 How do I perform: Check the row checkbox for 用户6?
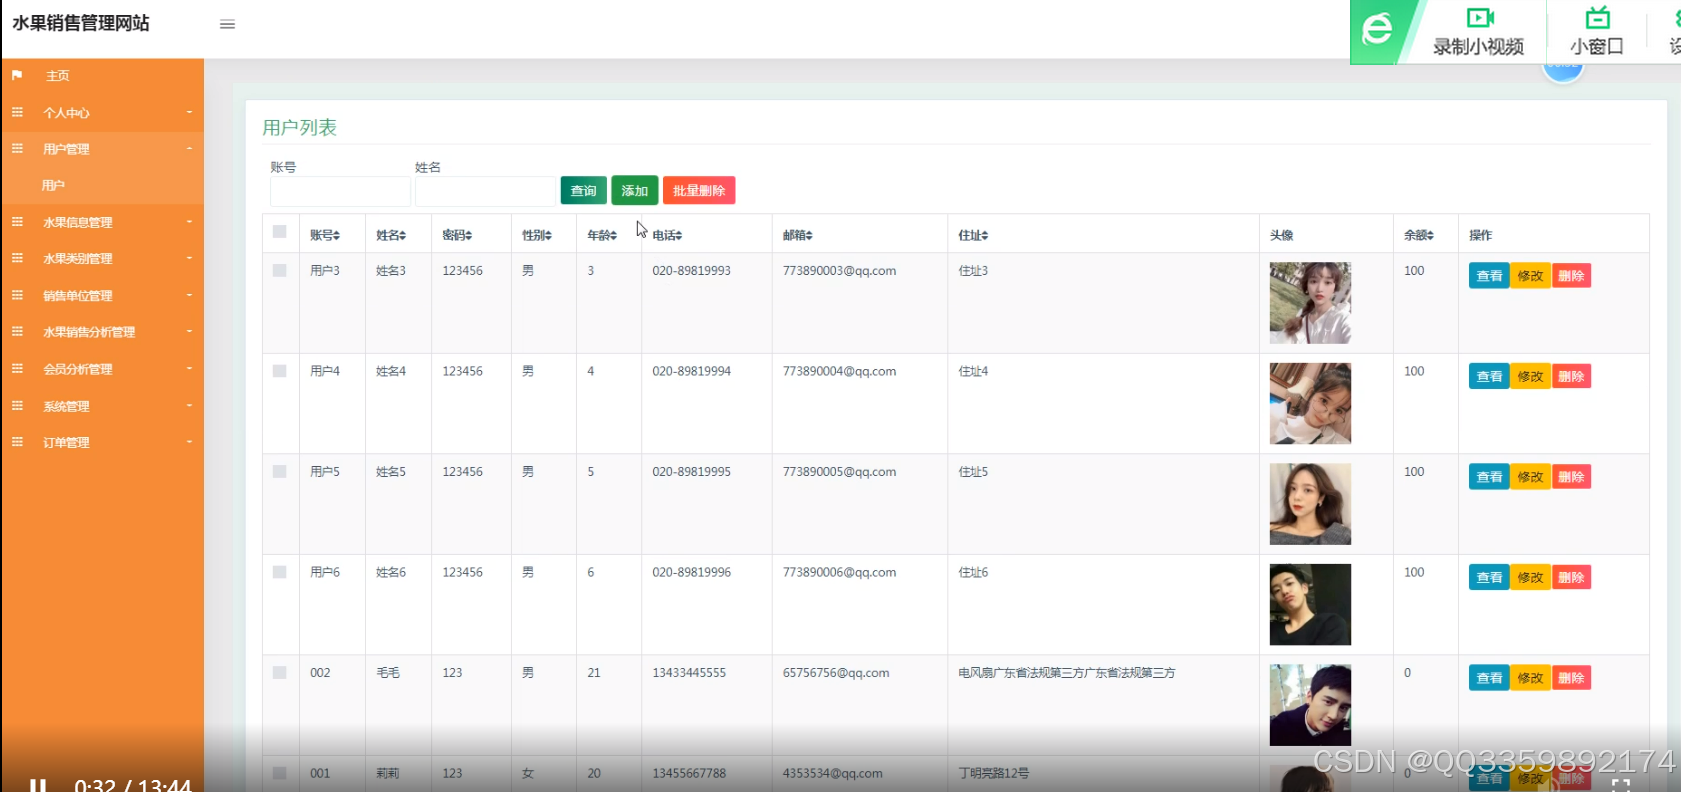[x=280, y=572]
